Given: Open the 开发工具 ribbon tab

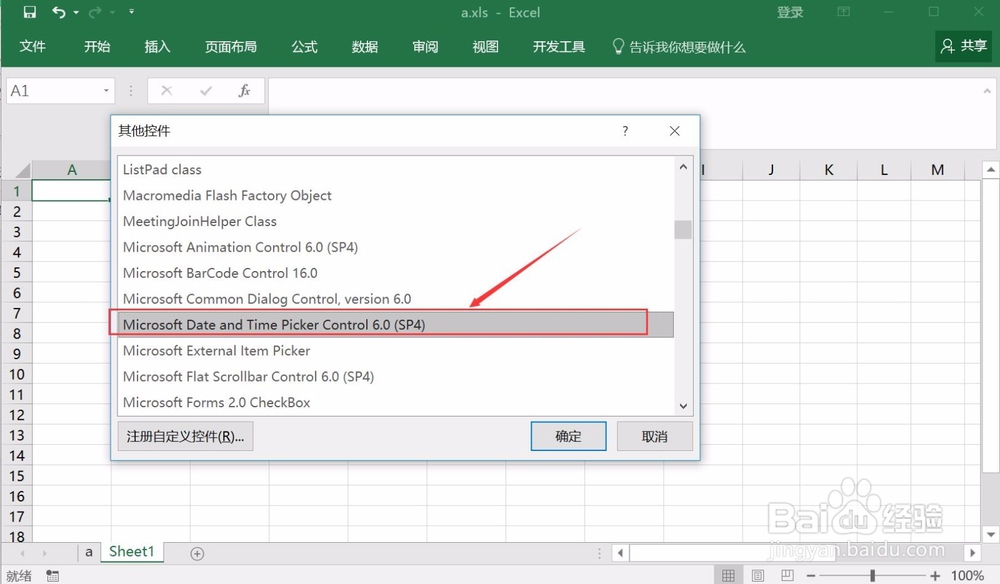Looking at the screenshot, I should [559, 47].
